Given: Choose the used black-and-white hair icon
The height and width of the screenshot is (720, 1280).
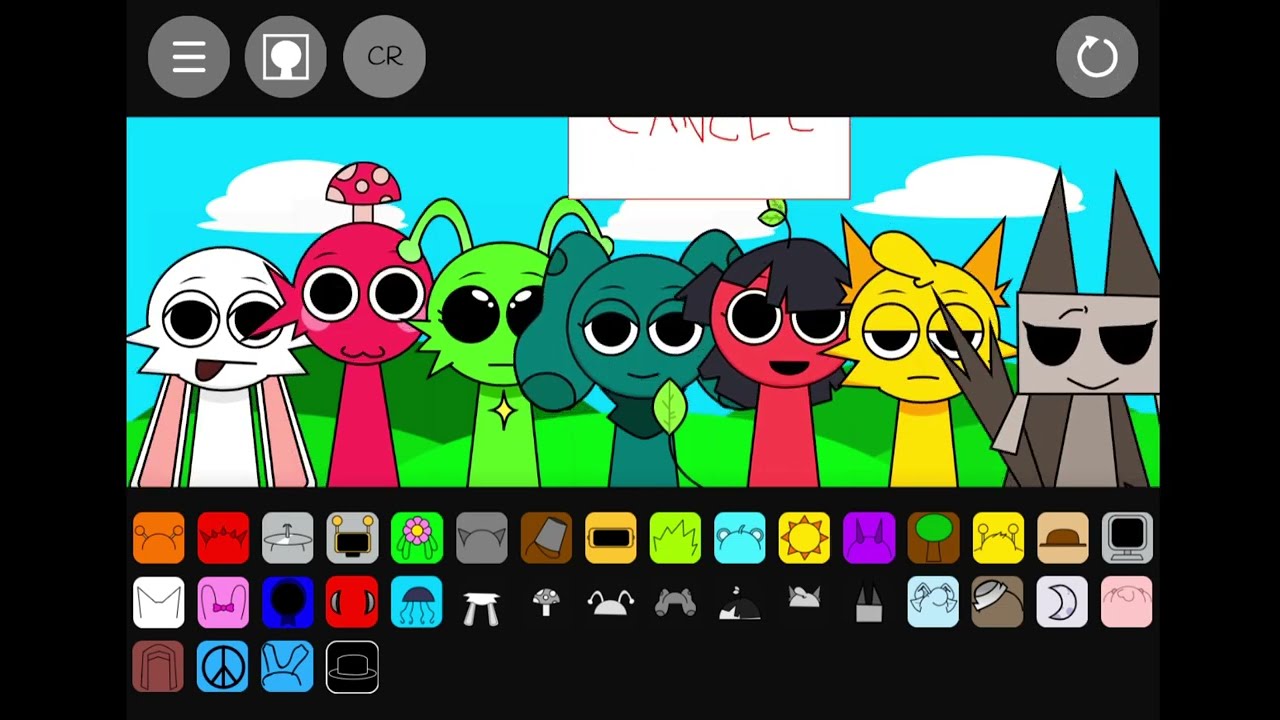Looking at the screenshot, I should pos(740,604).
